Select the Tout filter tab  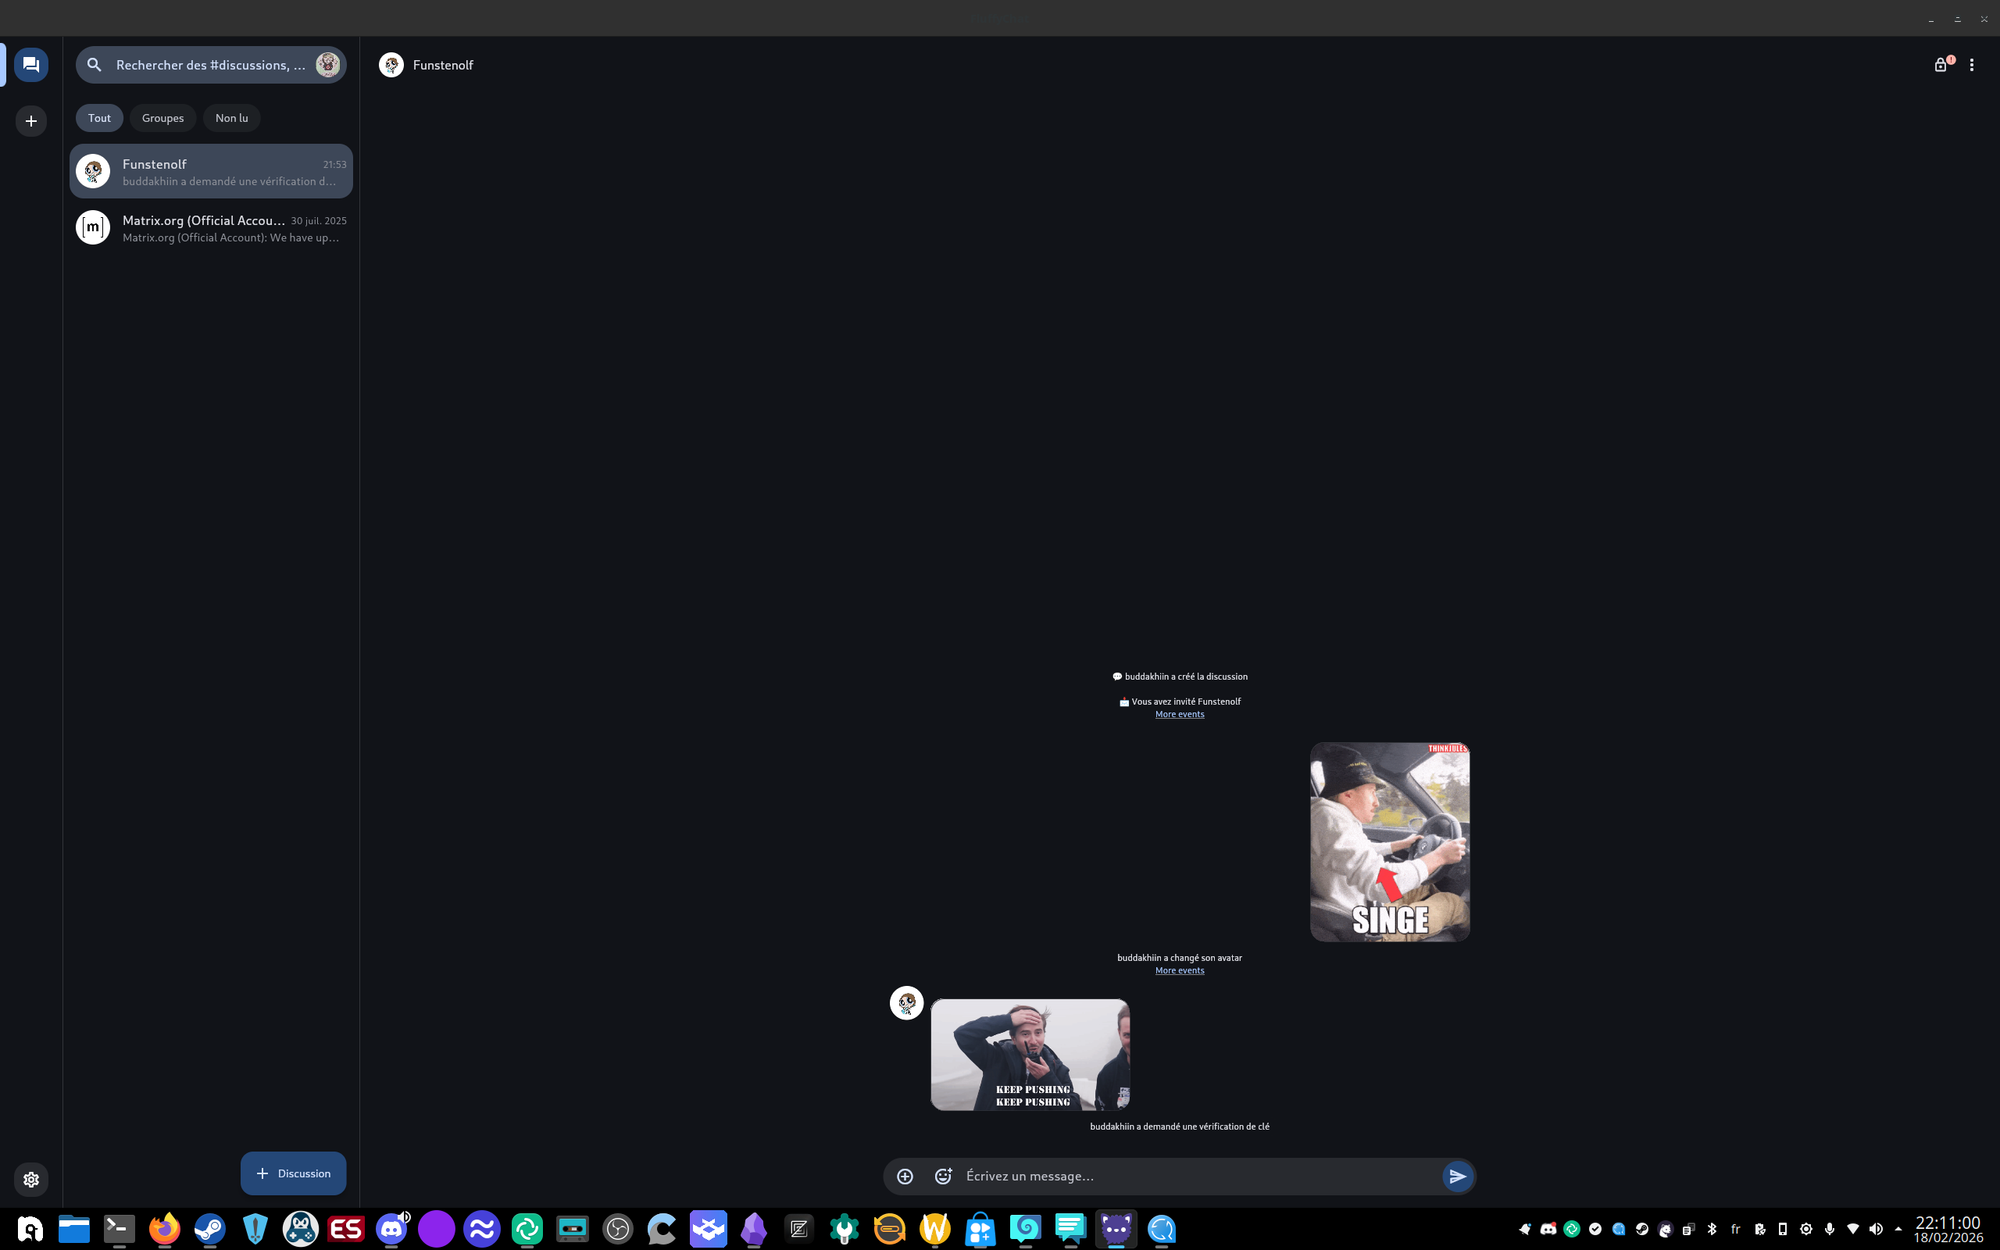(x=99, y=118)
